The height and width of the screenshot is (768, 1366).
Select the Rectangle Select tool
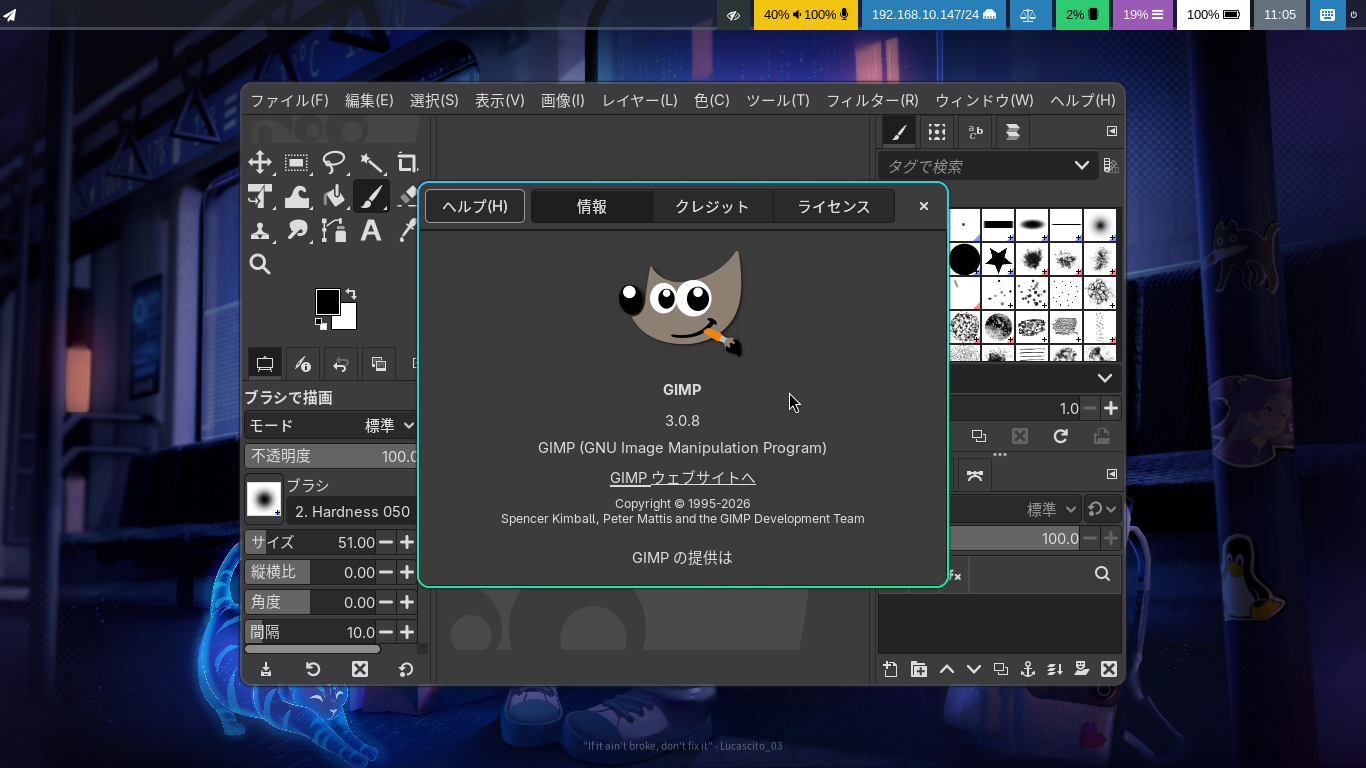296,163
